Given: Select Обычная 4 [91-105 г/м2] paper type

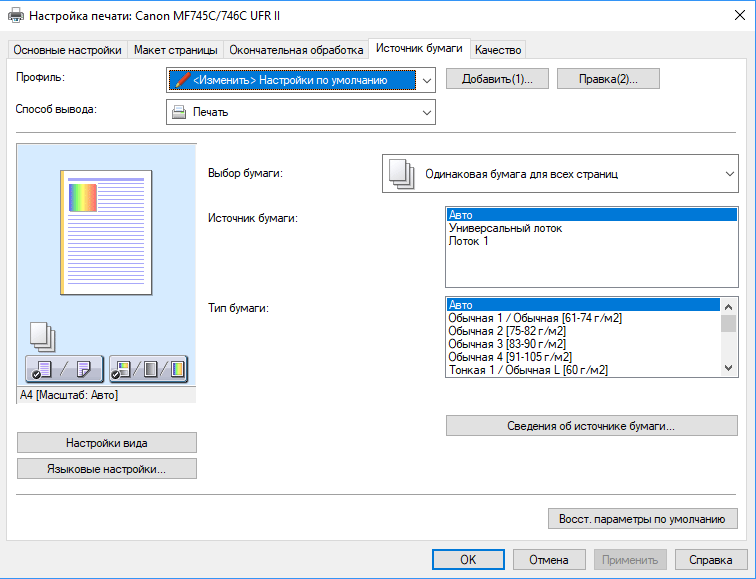Looking at the screenshot, I should tap(583, 357).
